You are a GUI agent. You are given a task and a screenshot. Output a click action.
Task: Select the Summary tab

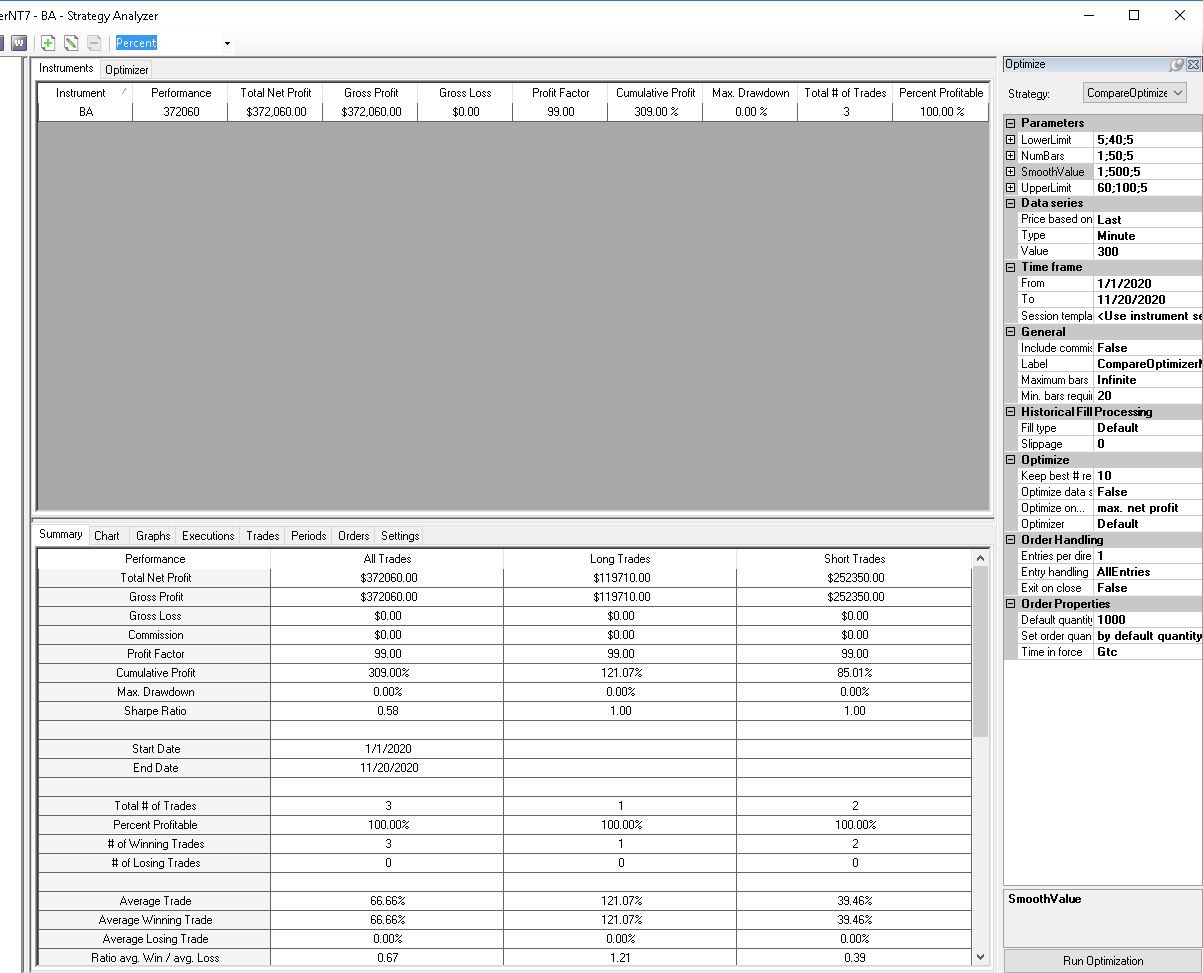pos(61,534)
